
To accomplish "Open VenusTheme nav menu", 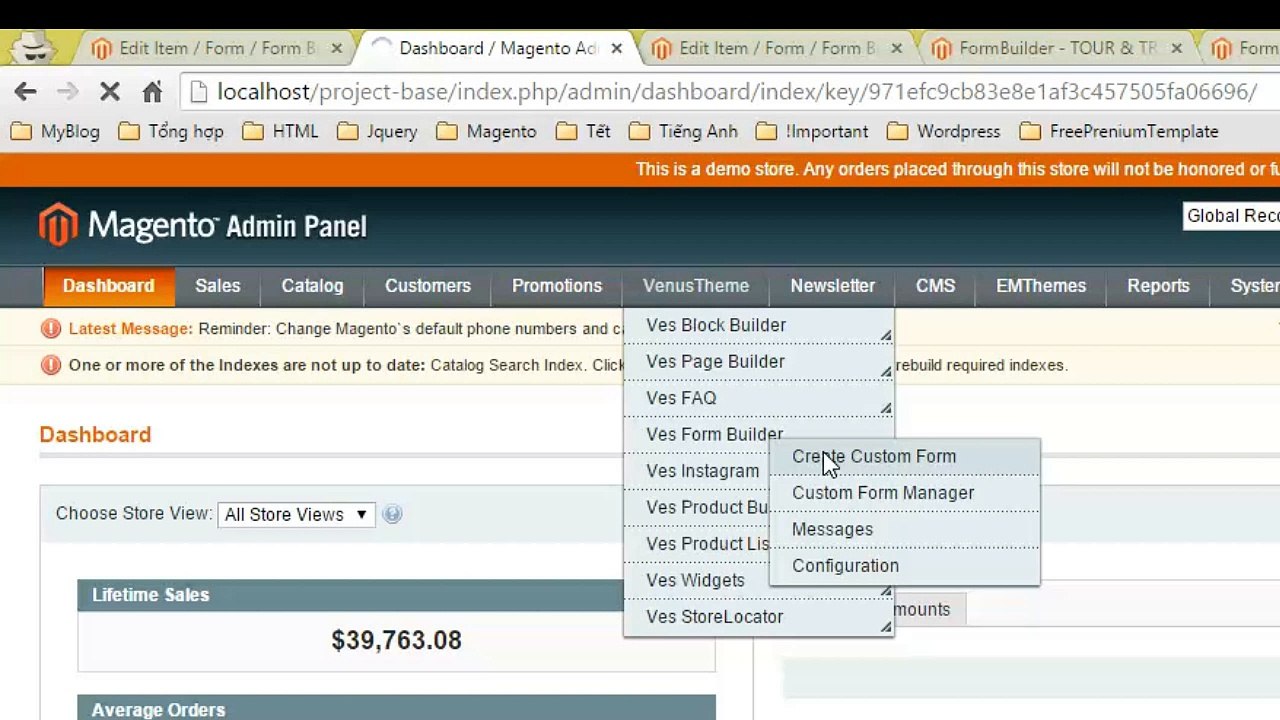I will tap(696, 286).
